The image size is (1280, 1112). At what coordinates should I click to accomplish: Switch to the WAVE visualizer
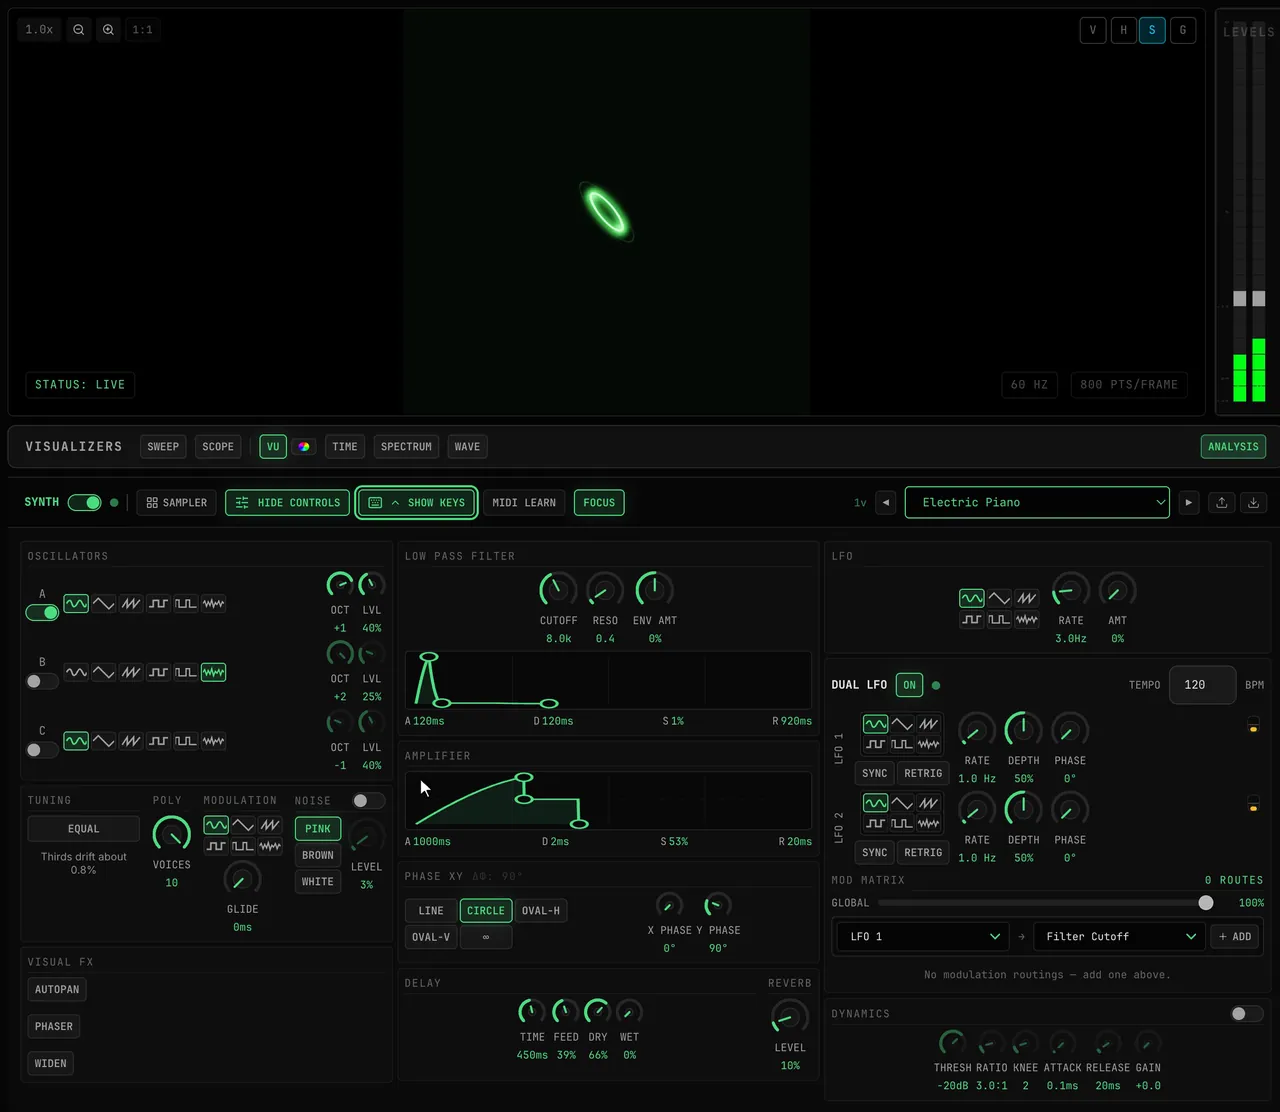467,447
